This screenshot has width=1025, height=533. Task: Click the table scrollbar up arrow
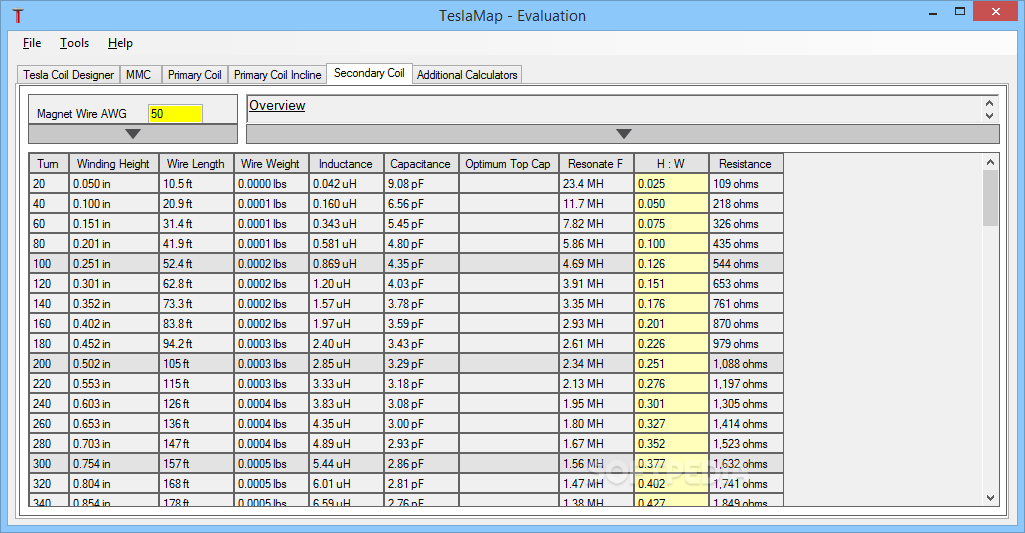coord(990,162)
